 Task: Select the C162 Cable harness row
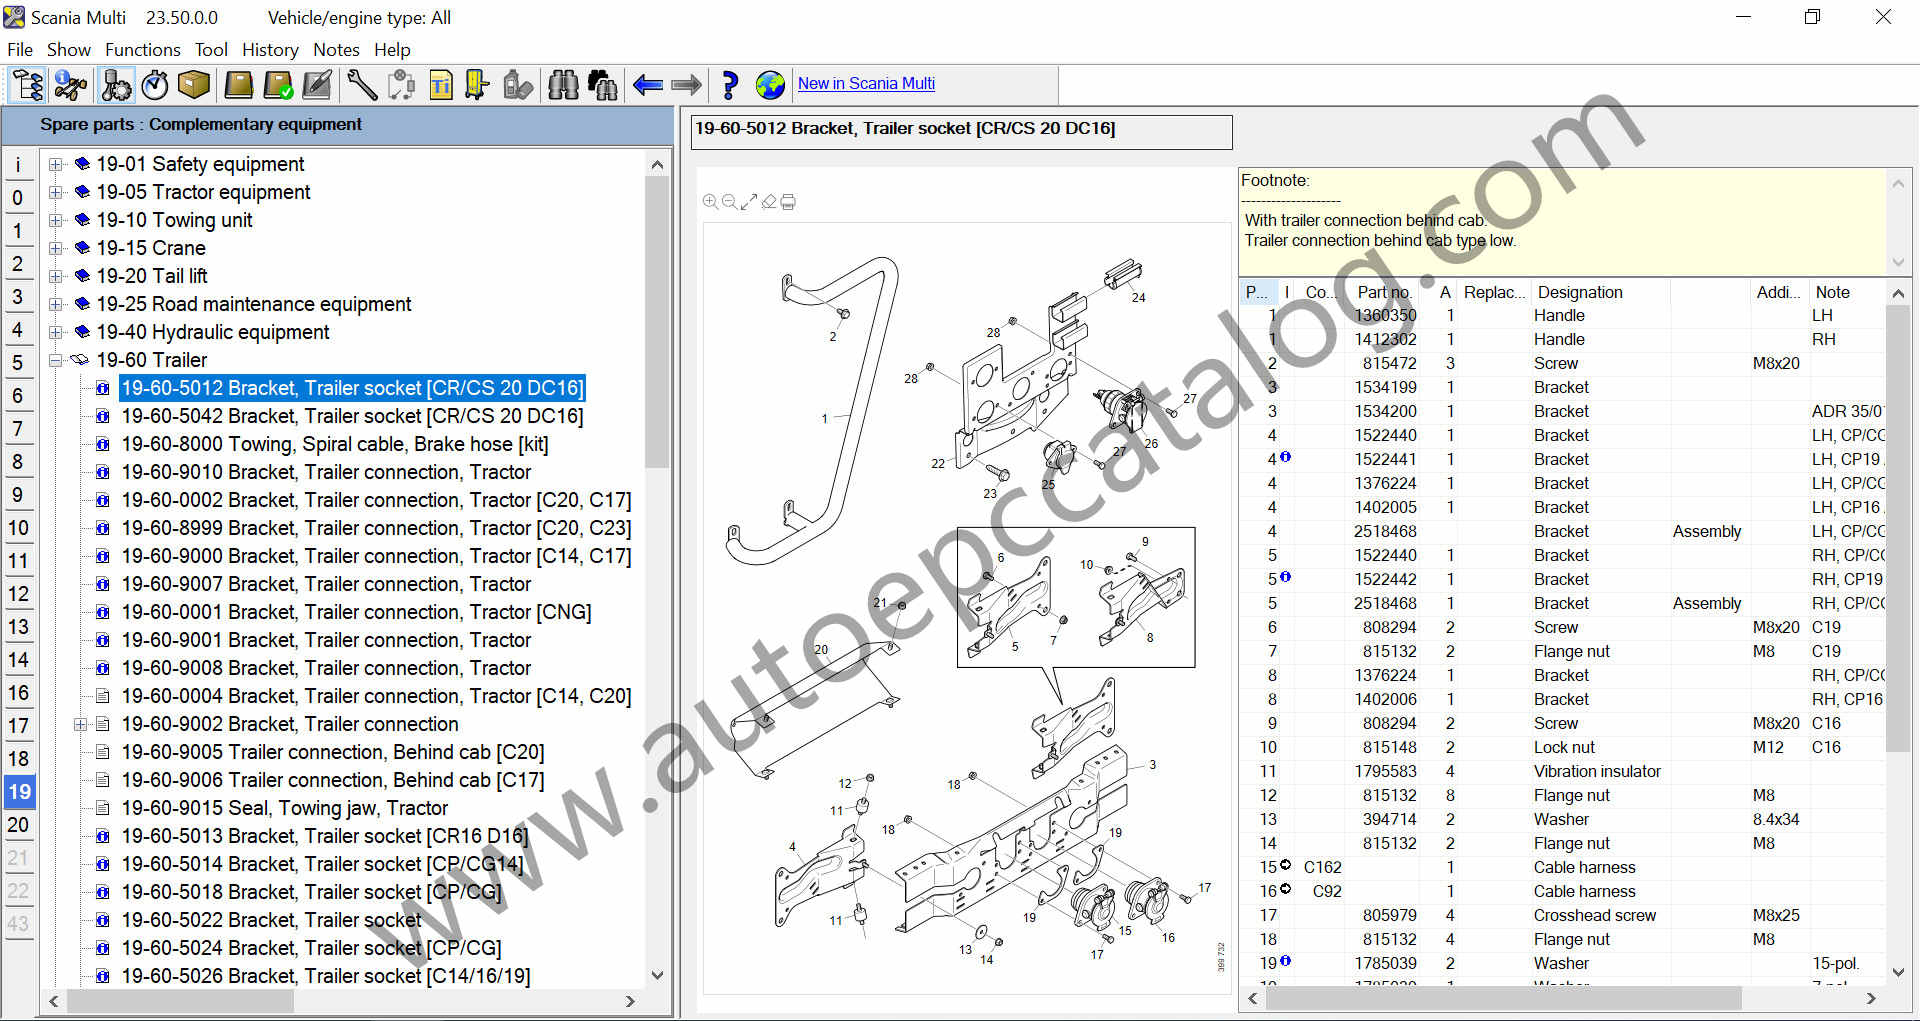[1562, 867]
